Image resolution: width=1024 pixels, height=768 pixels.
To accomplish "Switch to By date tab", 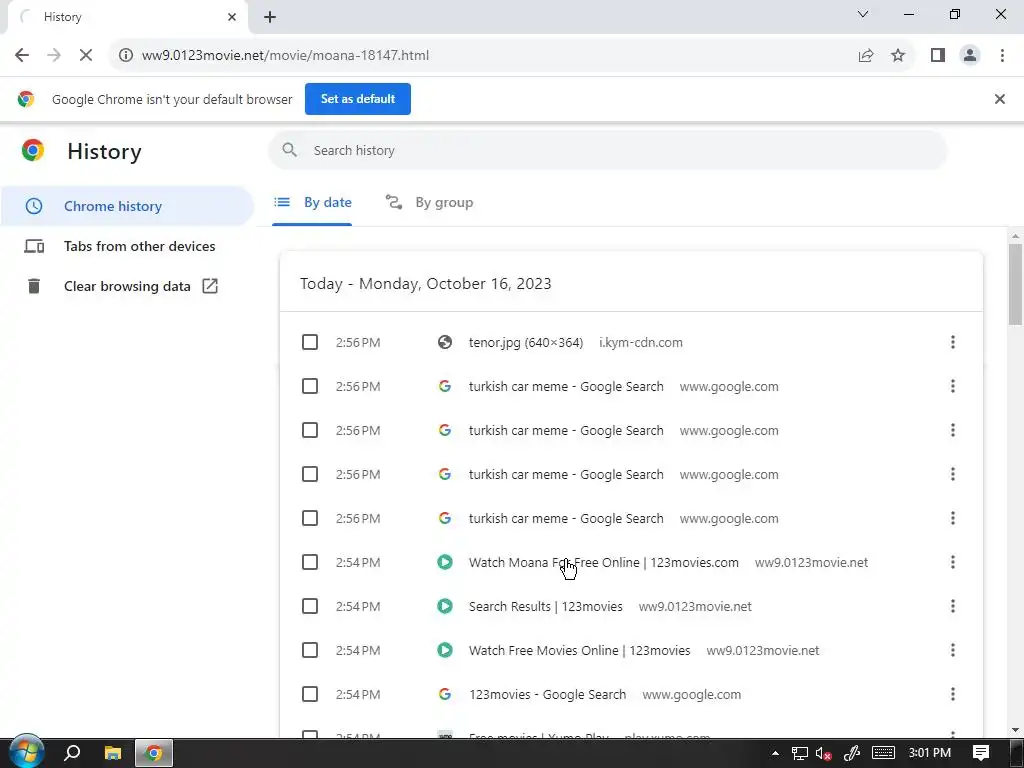I will (312, 202).
